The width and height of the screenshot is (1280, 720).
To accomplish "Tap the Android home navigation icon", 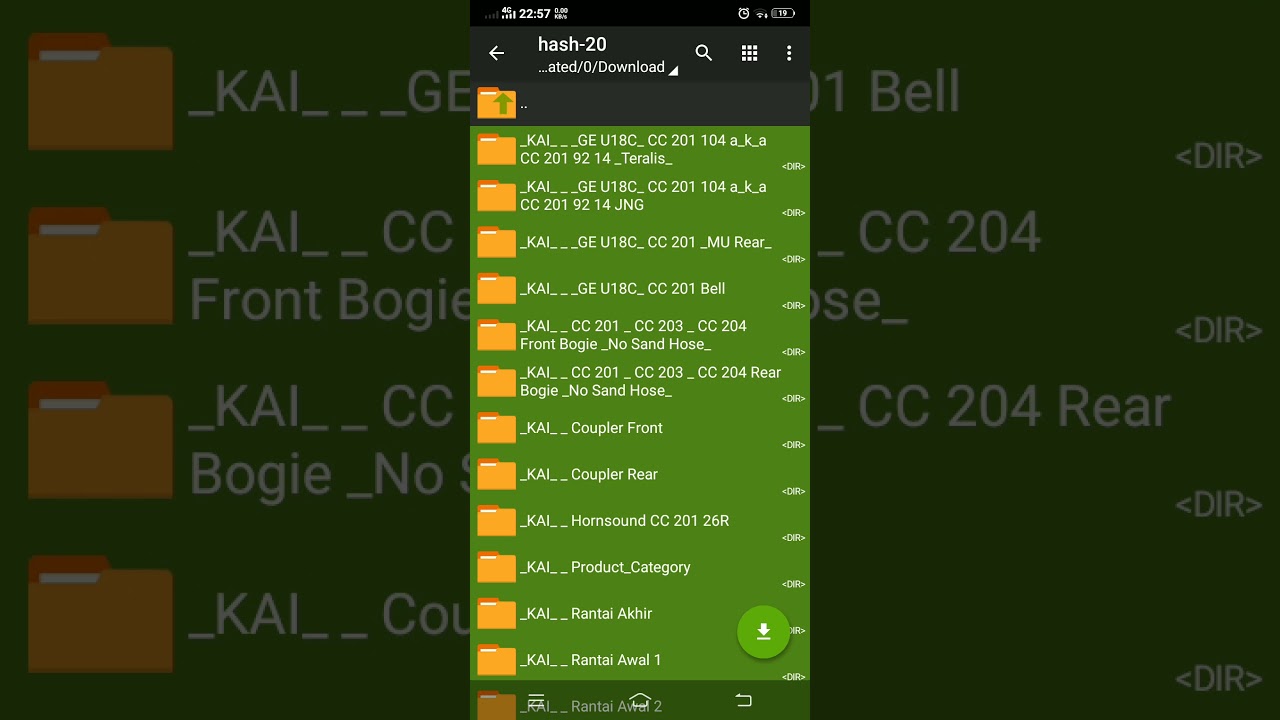I will 640,701.
